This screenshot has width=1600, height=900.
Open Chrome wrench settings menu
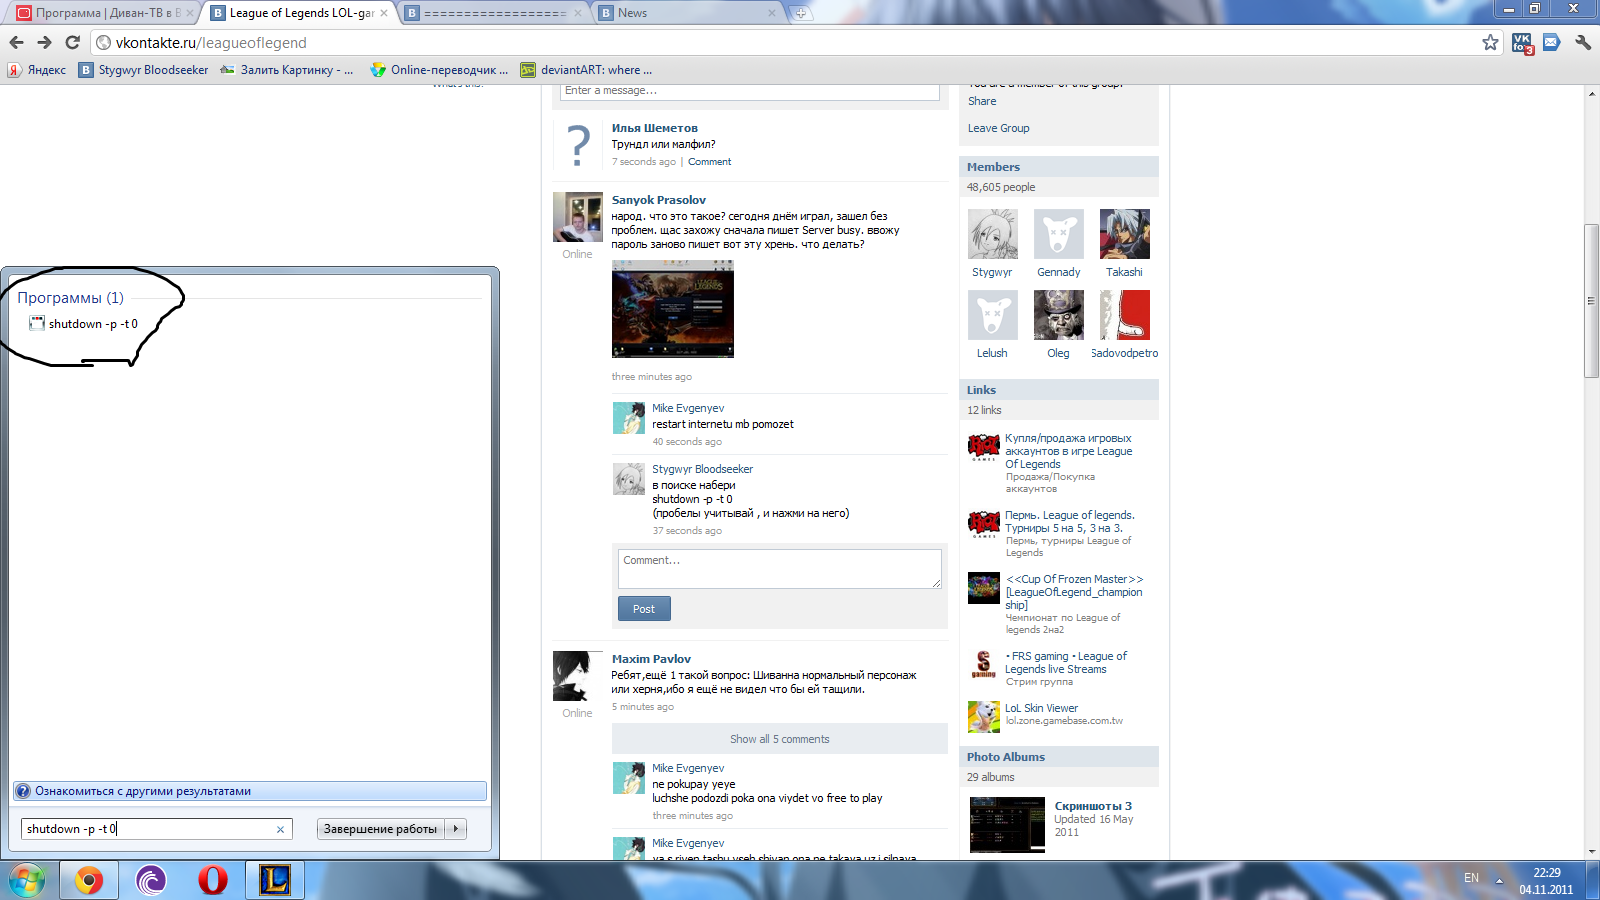(1583, 42)
